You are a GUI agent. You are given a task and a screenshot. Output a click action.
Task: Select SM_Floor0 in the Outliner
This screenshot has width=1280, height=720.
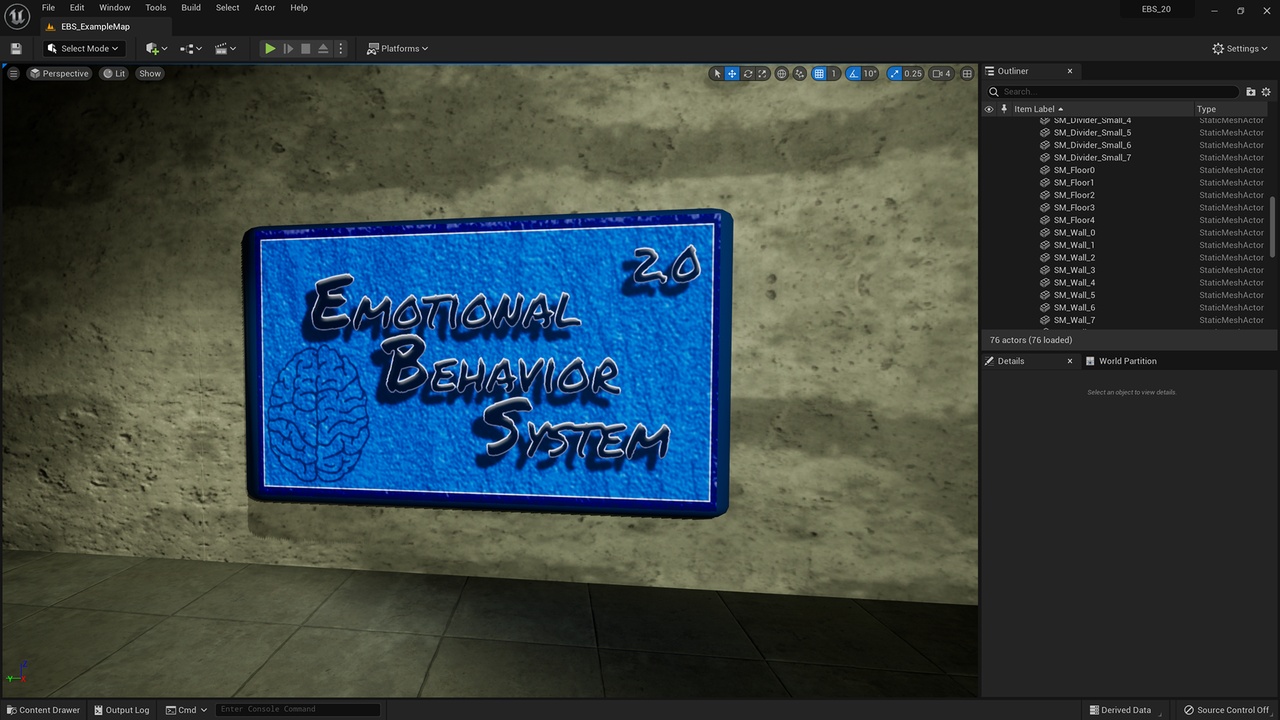coord(1074,170)
